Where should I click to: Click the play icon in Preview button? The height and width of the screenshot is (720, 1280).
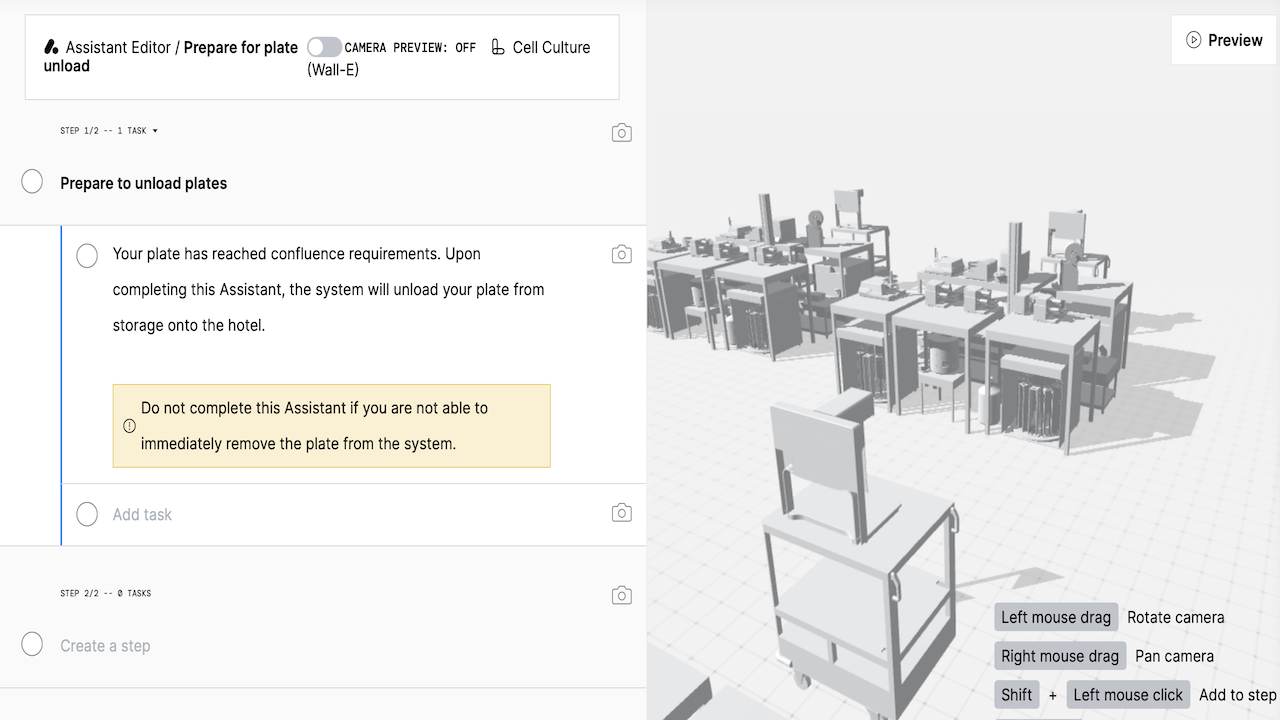[x=1193, y=40]
